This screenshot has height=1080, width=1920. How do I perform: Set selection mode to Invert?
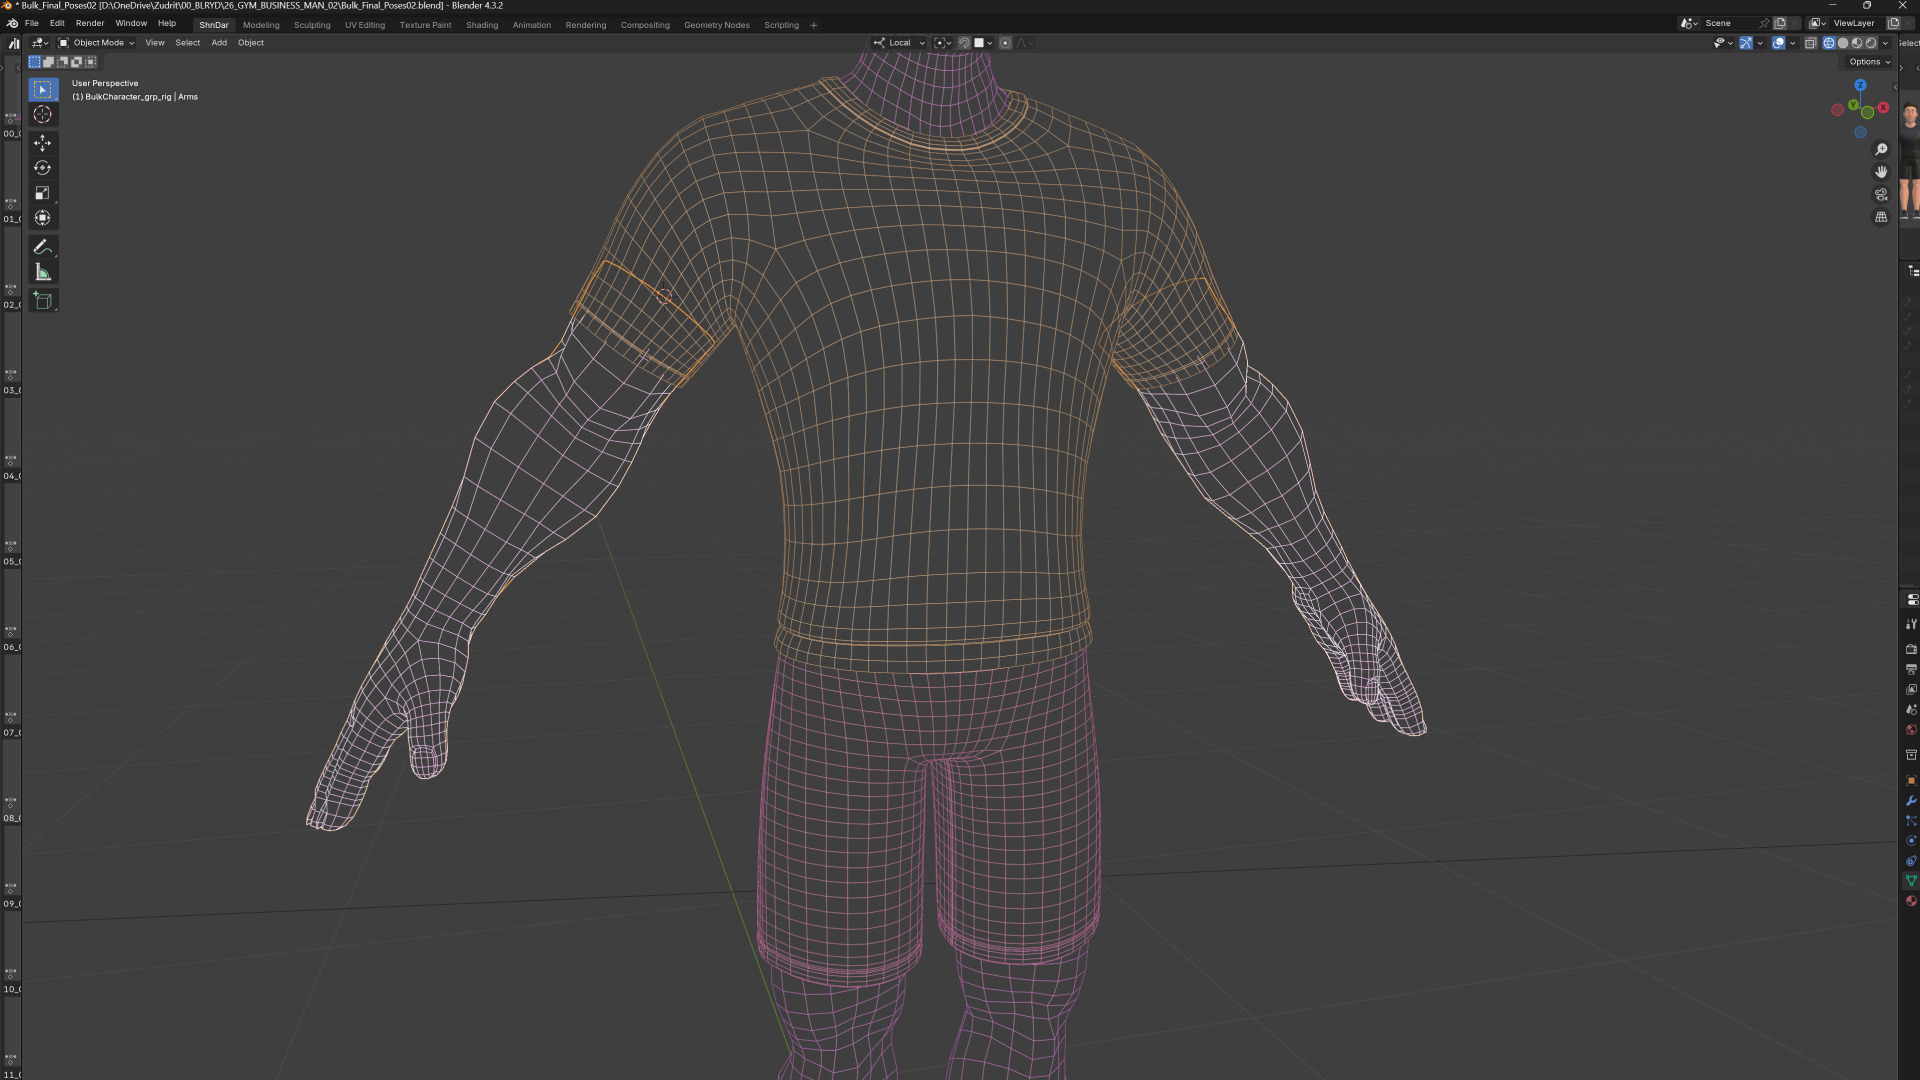point(76,62)
